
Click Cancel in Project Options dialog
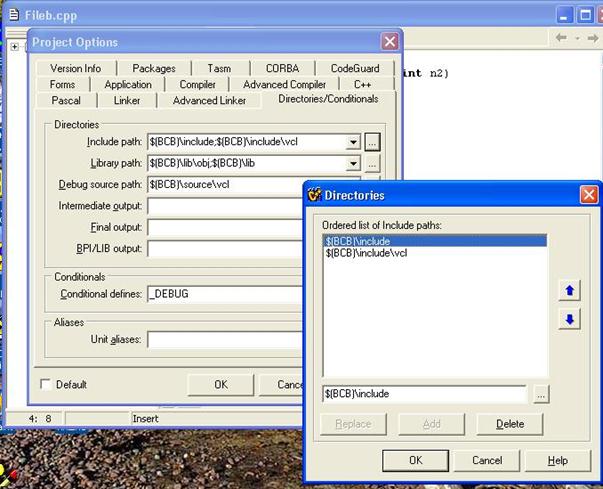pos(283,385)
